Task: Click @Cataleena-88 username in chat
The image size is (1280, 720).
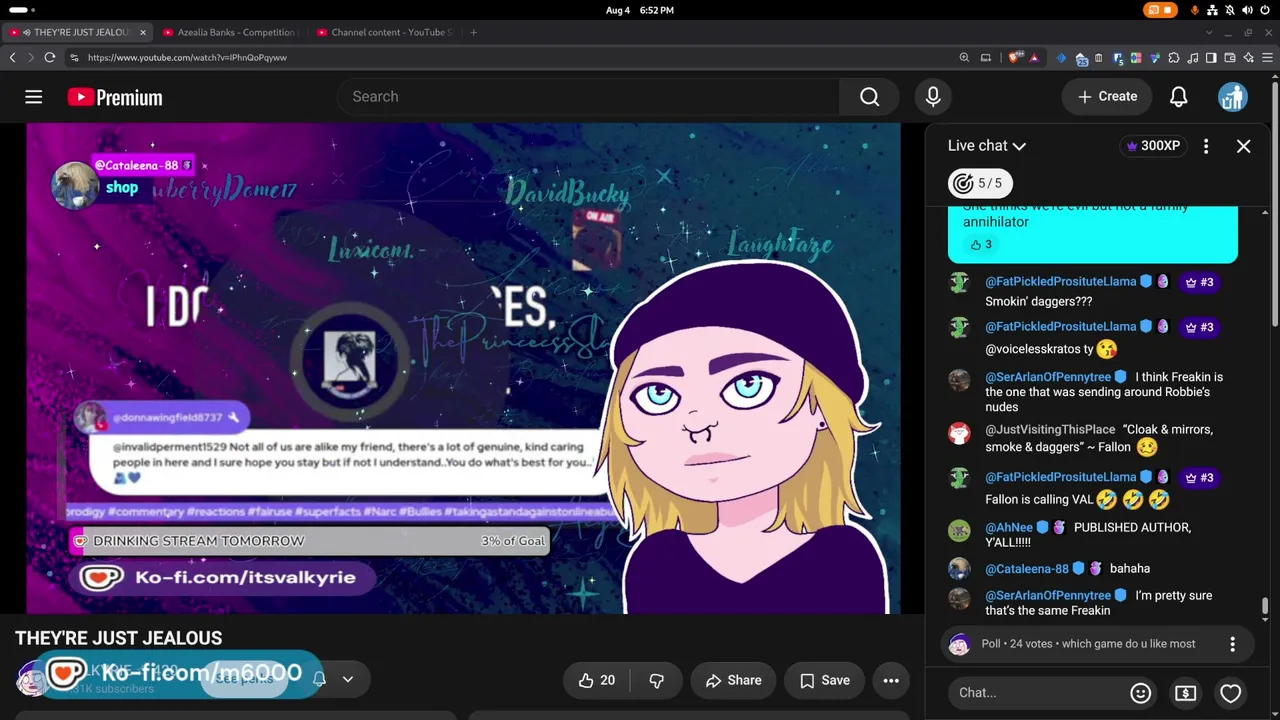Action: (1027, 569)
